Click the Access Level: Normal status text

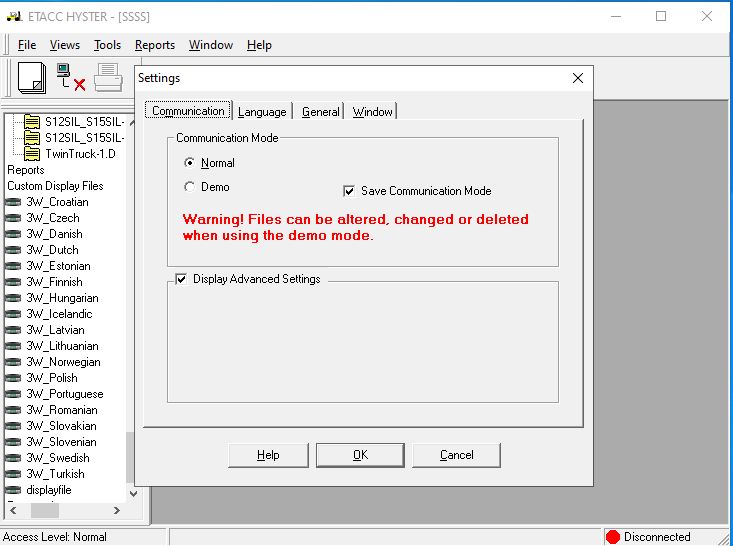55,537
